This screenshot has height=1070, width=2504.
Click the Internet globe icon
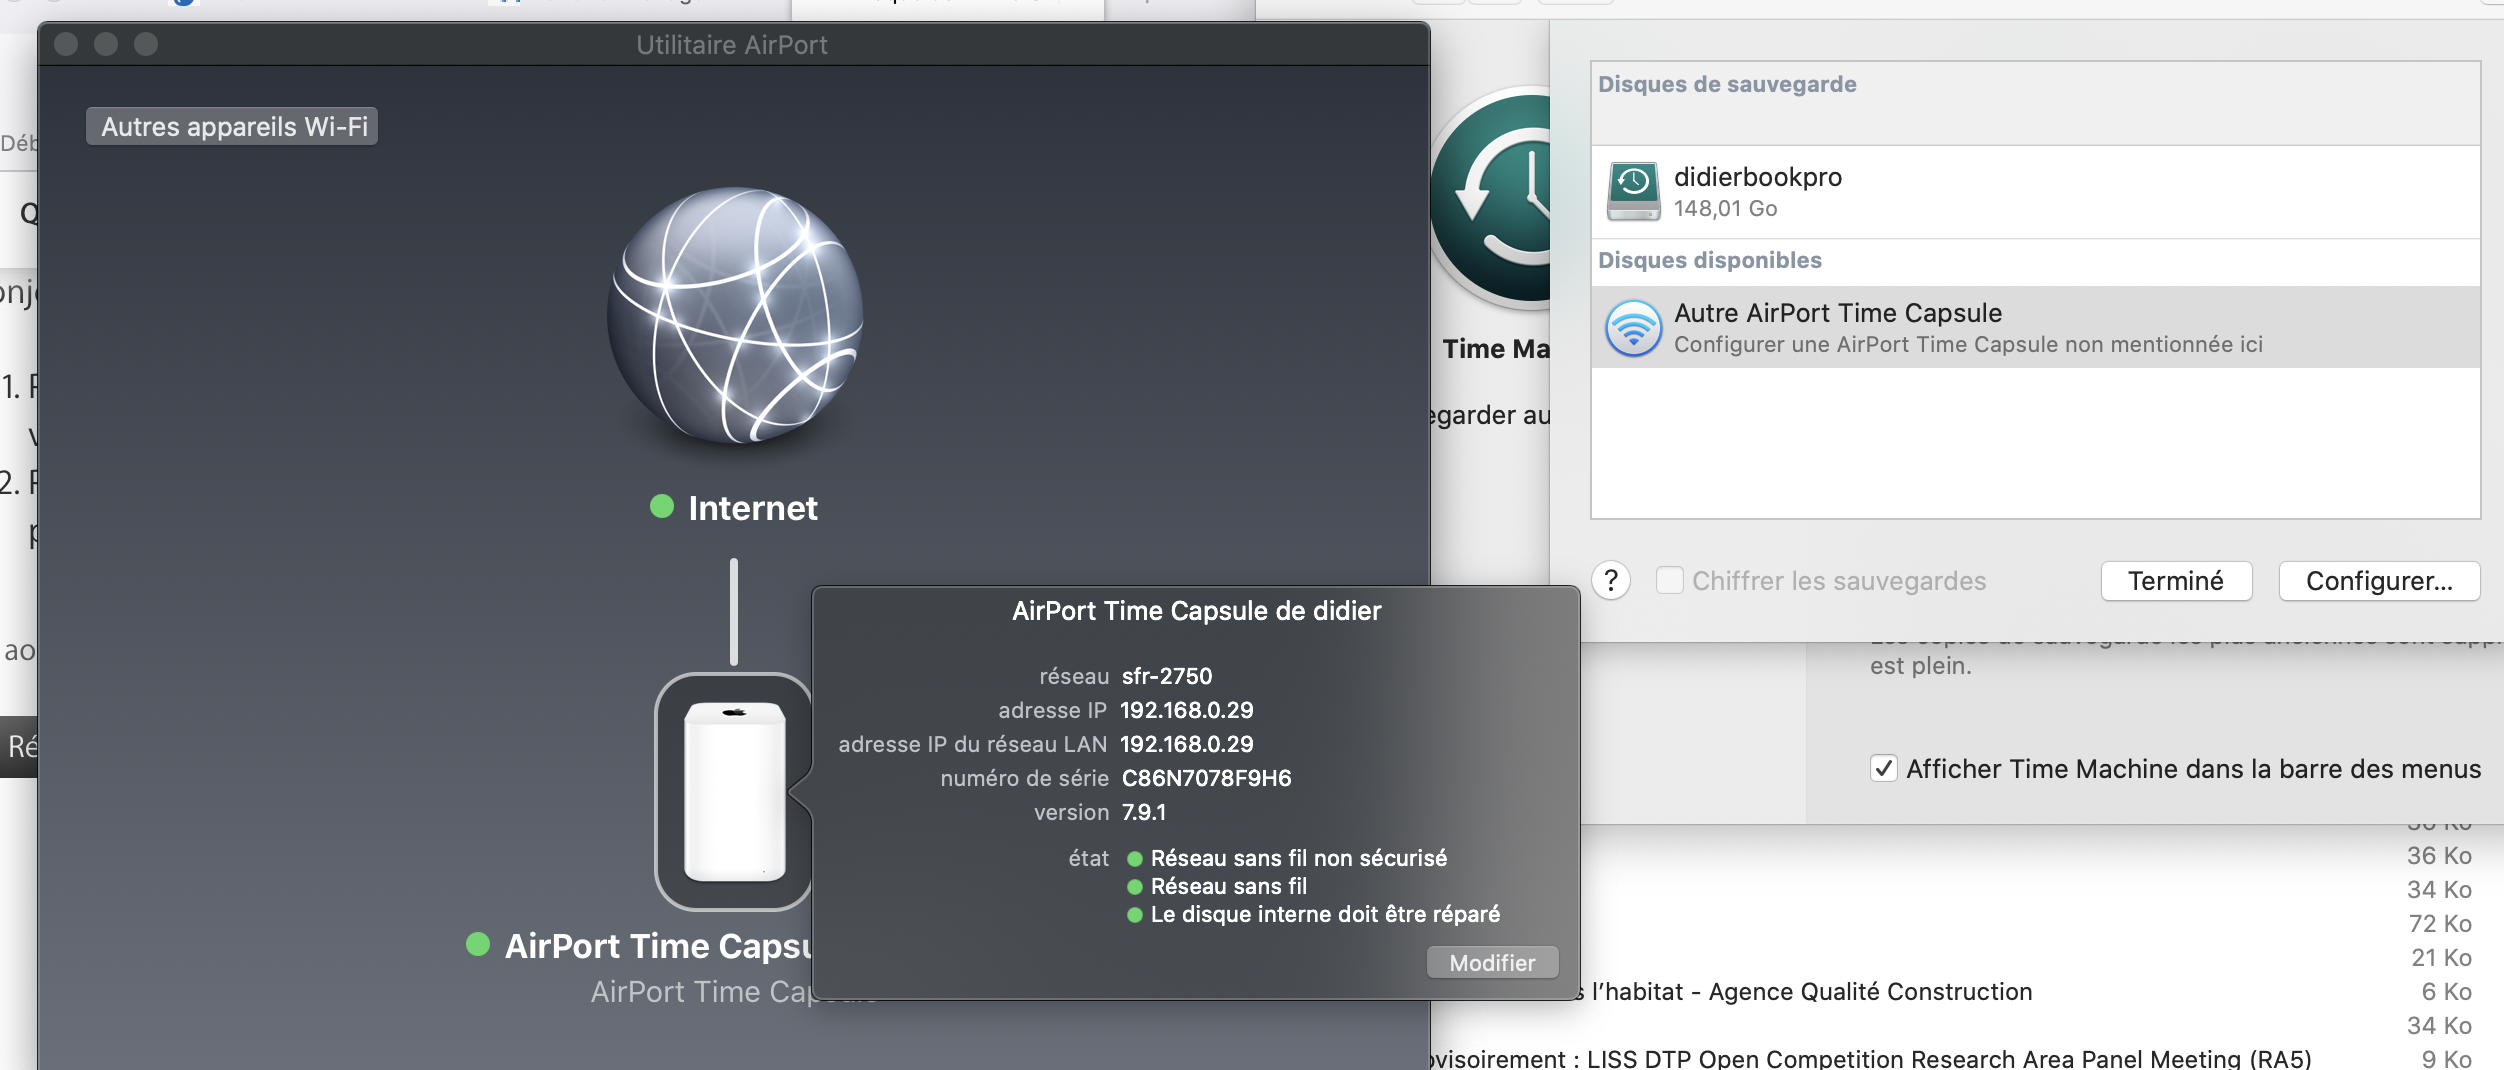click(735, 315)
